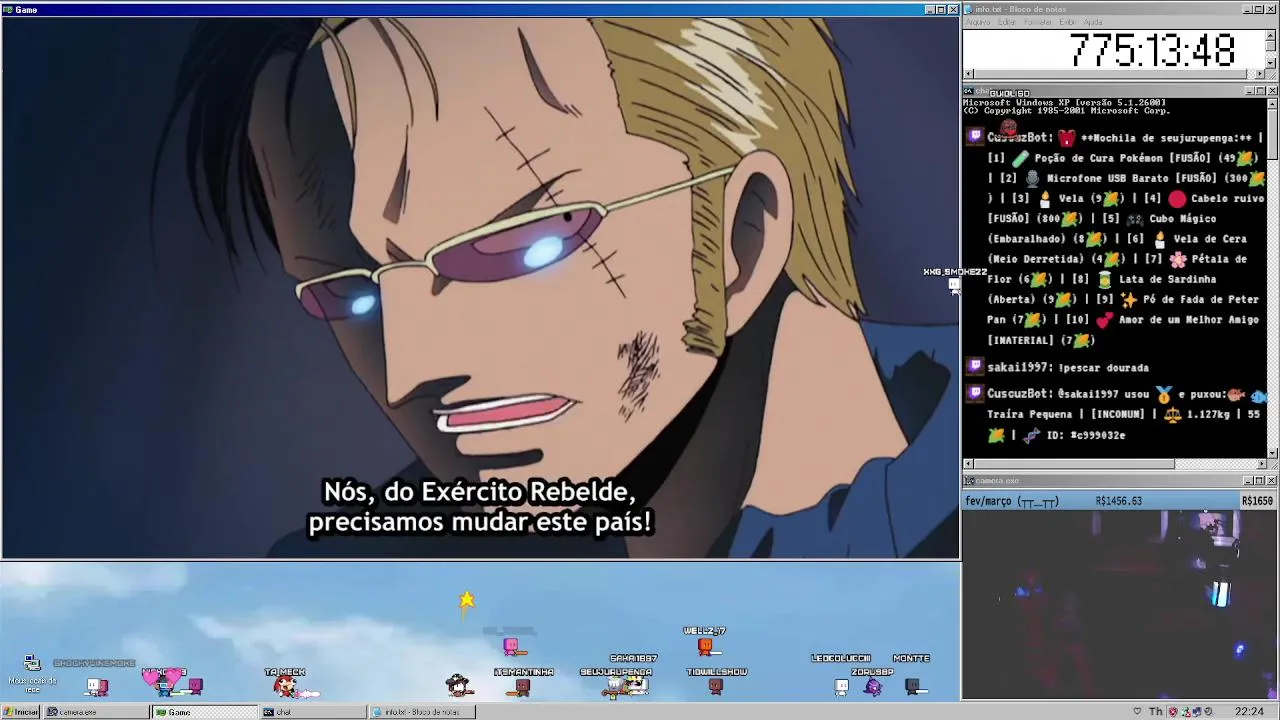Click Notepad vertical scrollbar down arrow
The width and height of the screenshot is (1280, 720).
click(1271, 62)
